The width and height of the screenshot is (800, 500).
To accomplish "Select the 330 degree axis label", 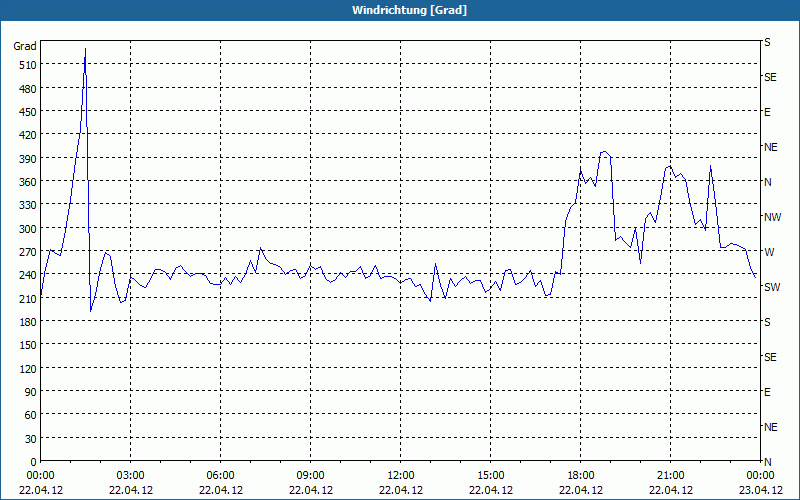I will pyautogui.click(x=28, y=205).
